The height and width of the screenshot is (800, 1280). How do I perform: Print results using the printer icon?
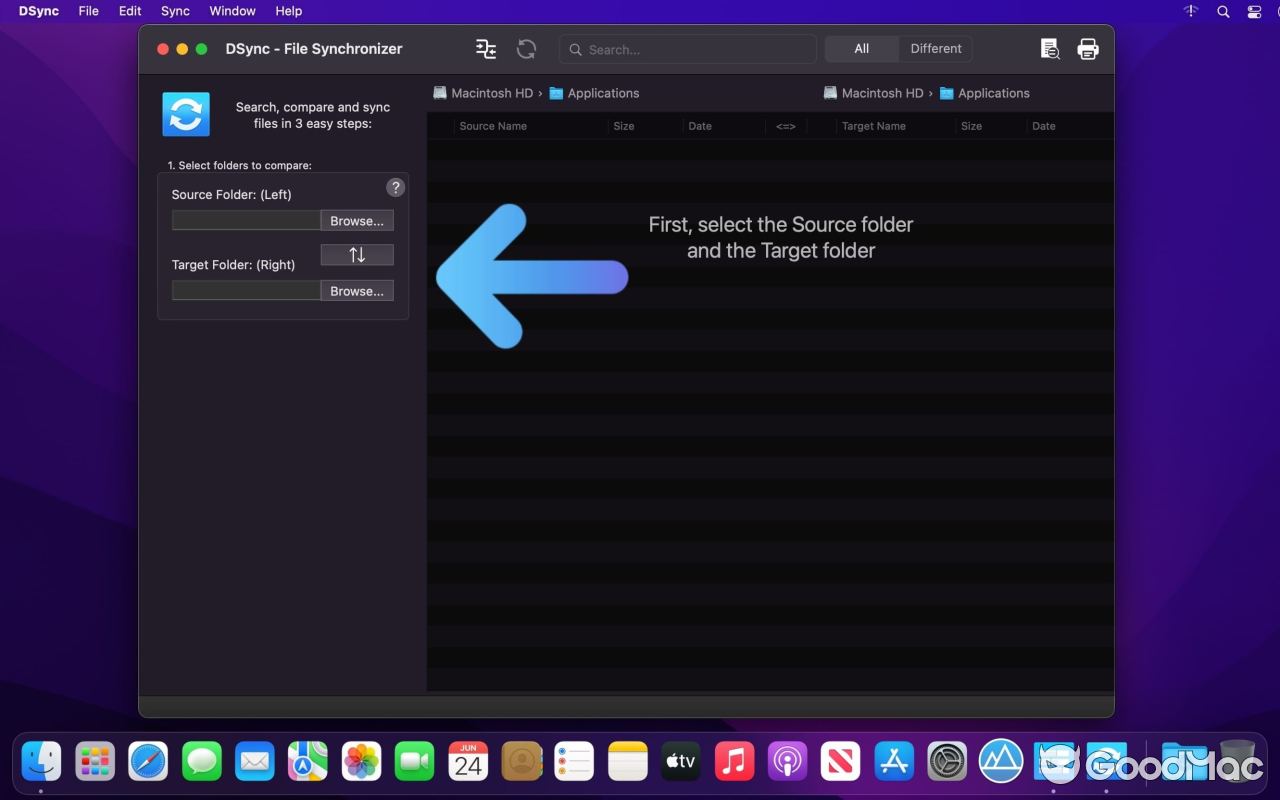point(1088,48)
